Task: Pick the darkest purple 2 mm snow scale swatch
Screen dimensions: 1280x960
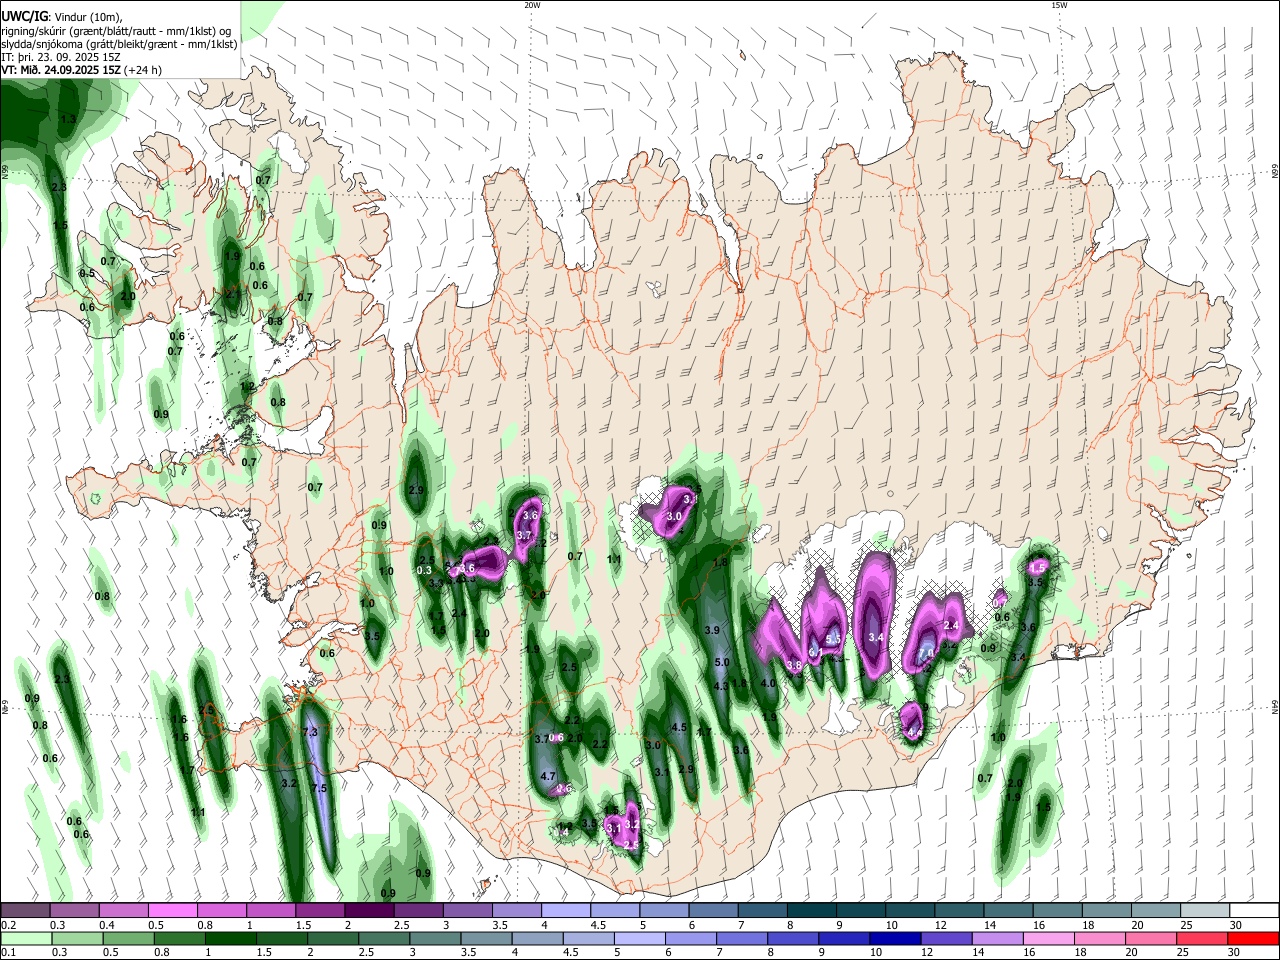Action: pyautogui.click(x=369, y=911)
